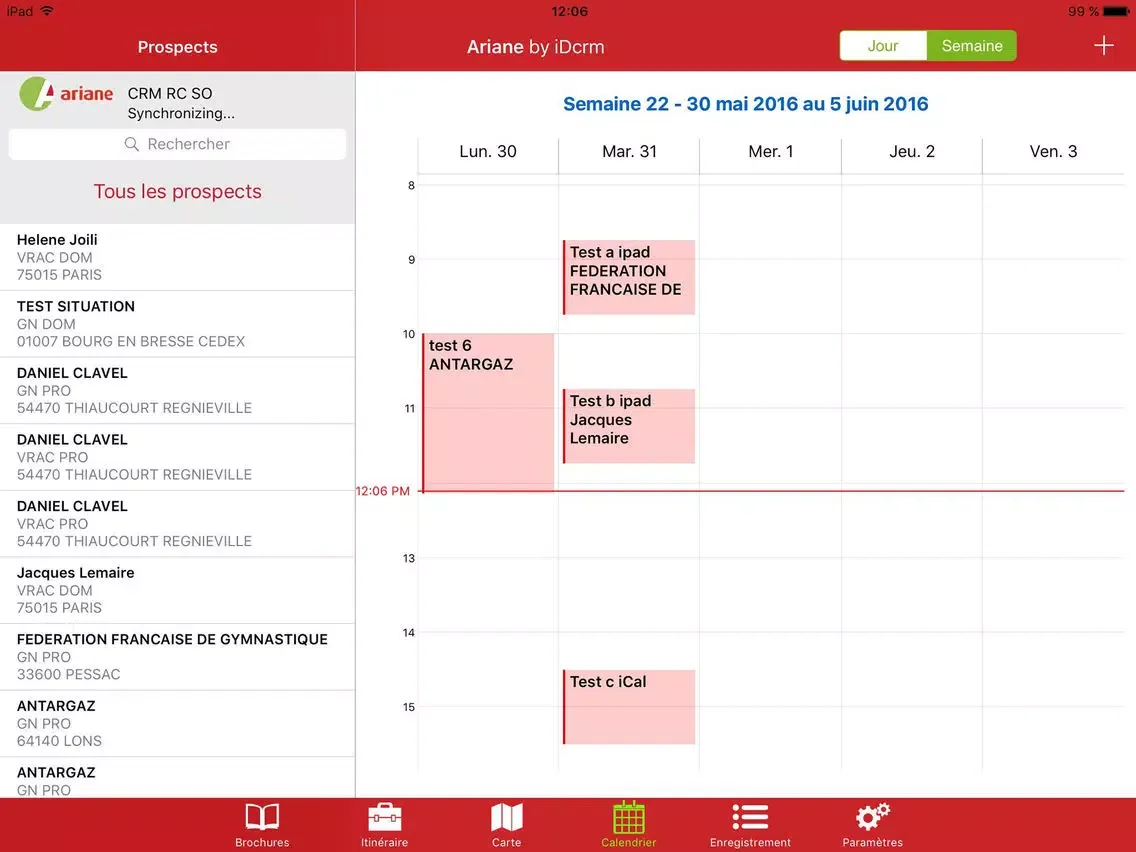
Task: Open Paramètres settings gears
Action: [872, 824]
